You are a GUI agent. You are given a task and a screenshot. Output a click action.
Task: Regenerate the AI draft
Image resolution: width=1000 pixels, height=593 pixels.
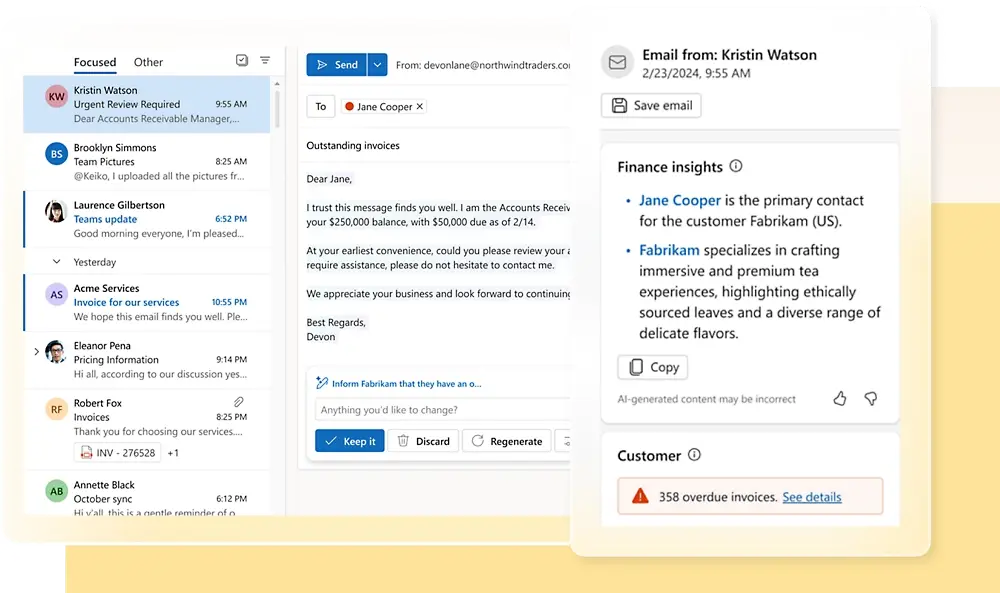pyautogui.click(x=507, y=441)
